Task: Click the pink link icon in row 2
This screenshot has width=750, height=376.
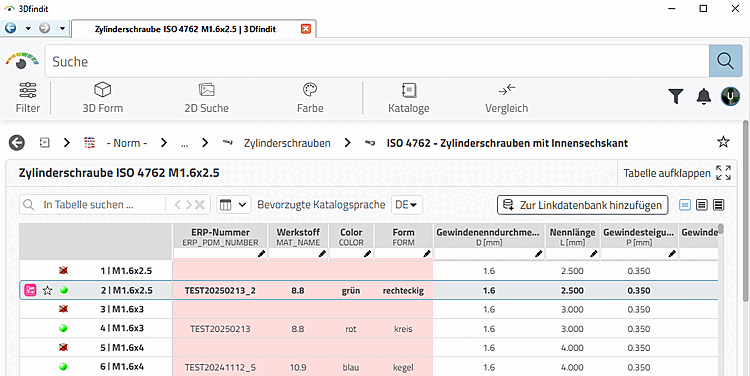Action: pyautogui.click(x=31, y=290)
